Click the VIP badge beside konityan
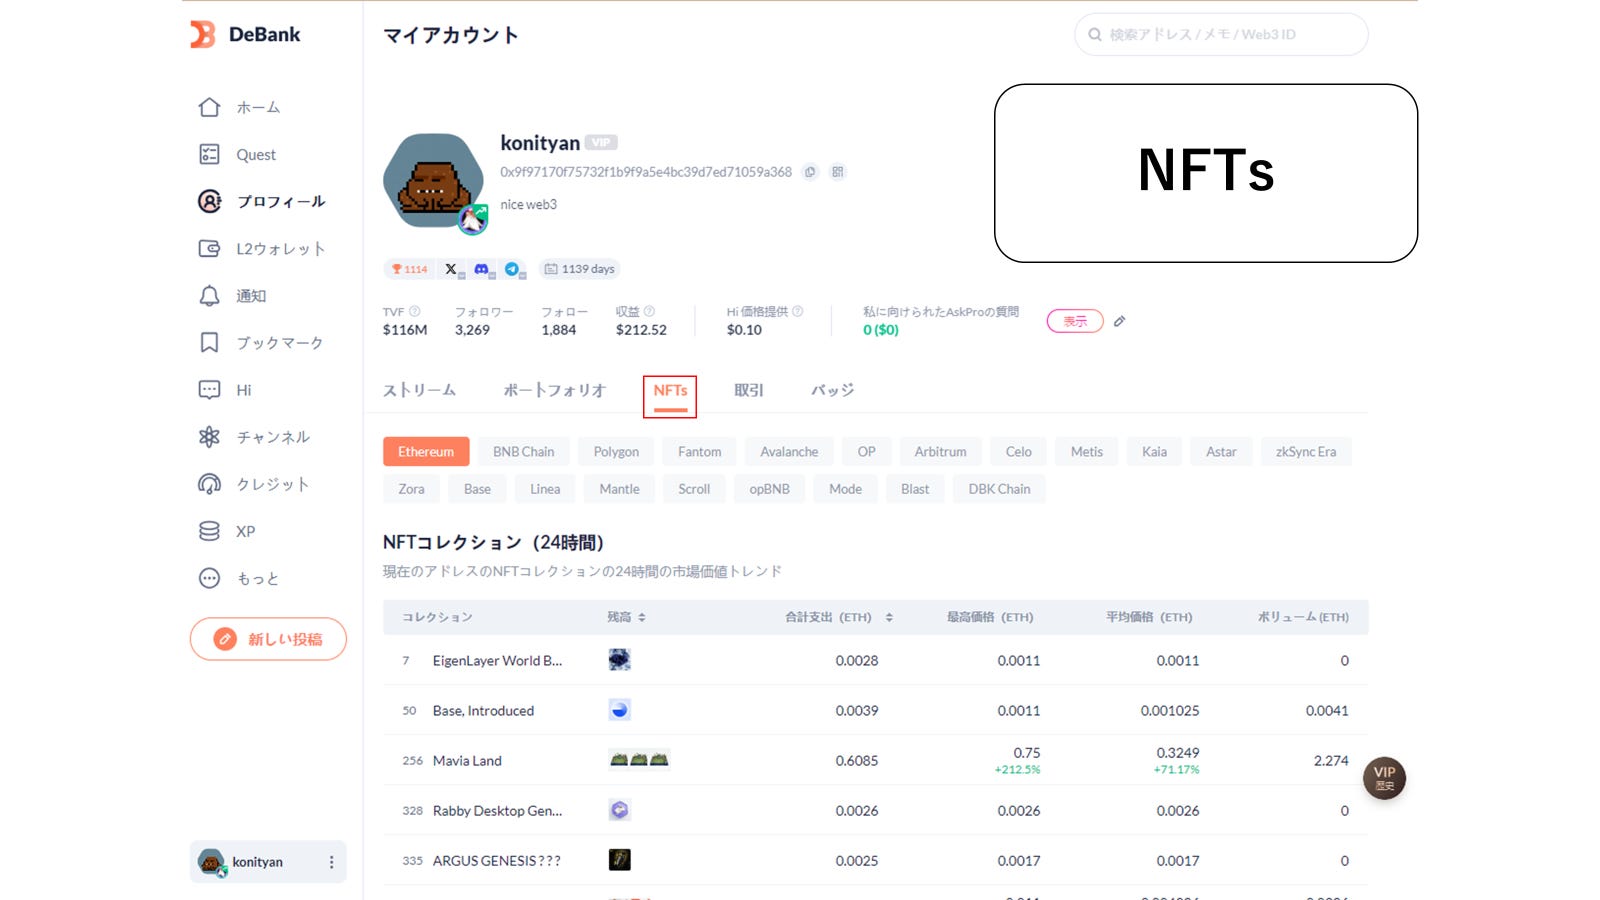Screen dimensions: 1600x900 click(601, 143)
